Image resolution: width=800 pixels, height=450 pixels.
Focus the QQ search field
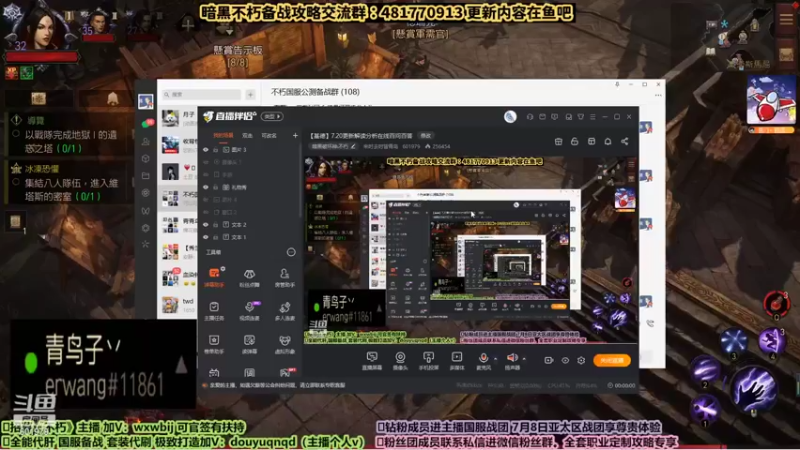click(x=202, y=94)
